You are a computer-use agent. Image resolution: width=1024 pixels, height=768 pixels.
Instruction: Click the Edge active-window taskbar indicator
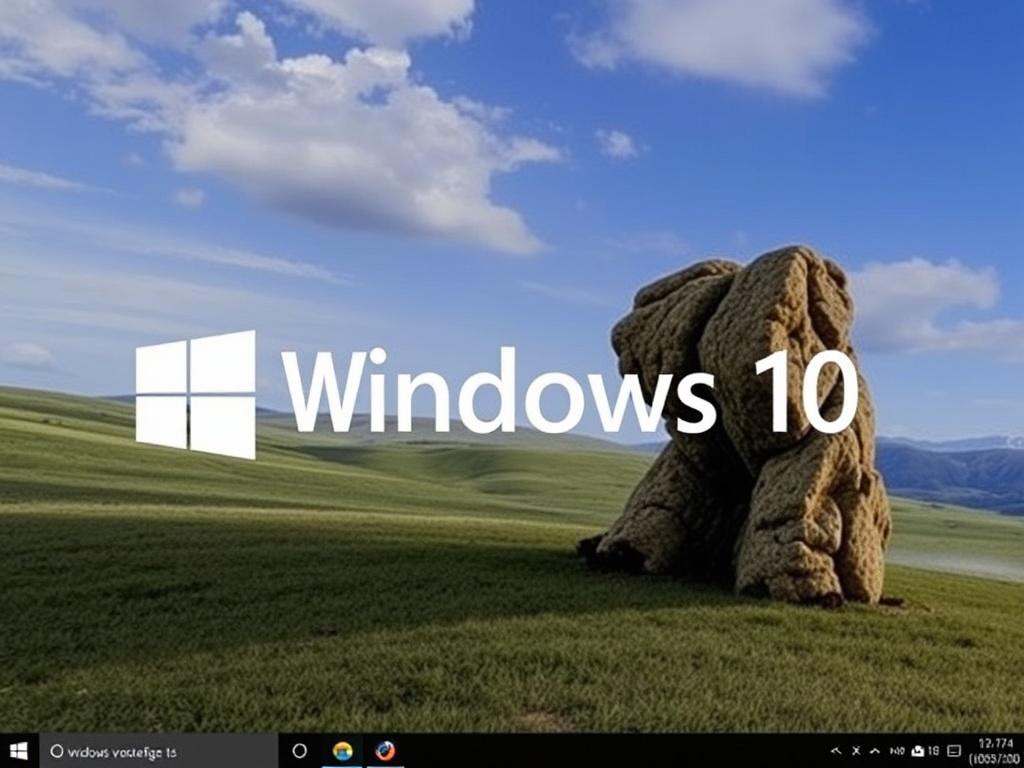(x=345, y=764)
